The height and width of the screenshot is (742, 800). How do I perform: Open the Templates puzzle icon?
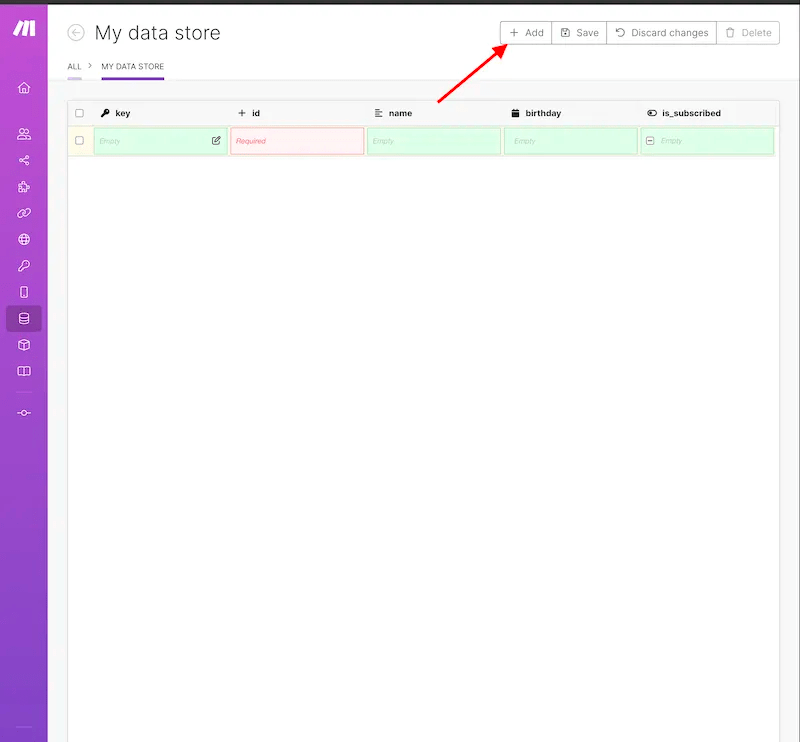pos(23,186)
